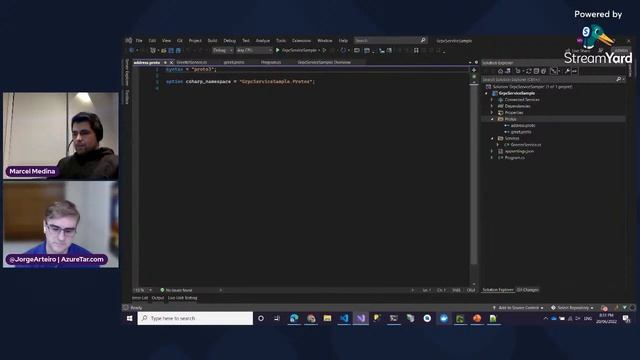The image size is (640, 360).
Task: Click the No issues found indicator
Action: (x=176, y=290)
